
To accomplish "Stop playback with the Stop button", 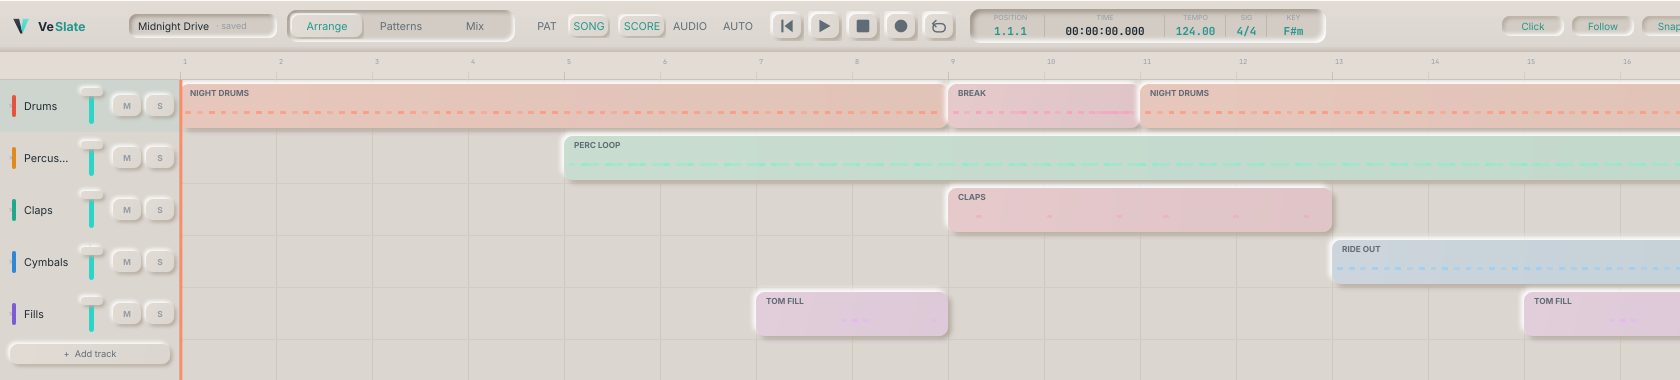I will (x=862, y=26).
